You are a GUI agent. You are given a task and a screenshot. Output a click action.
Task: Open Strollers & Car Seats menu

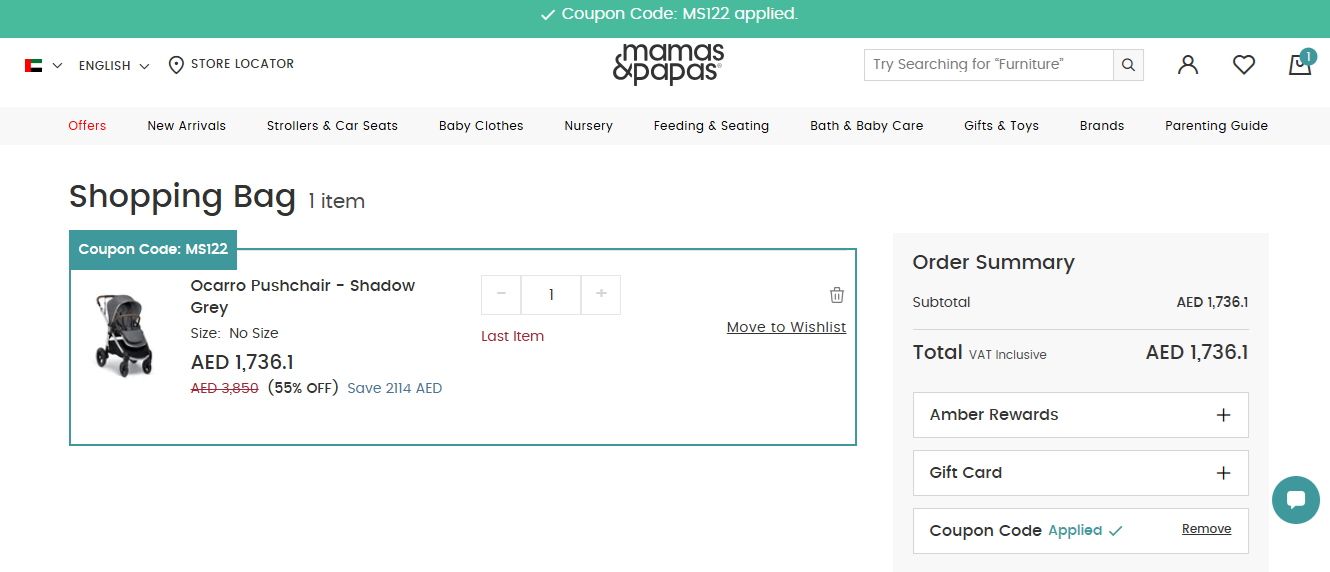pos(332,126)
